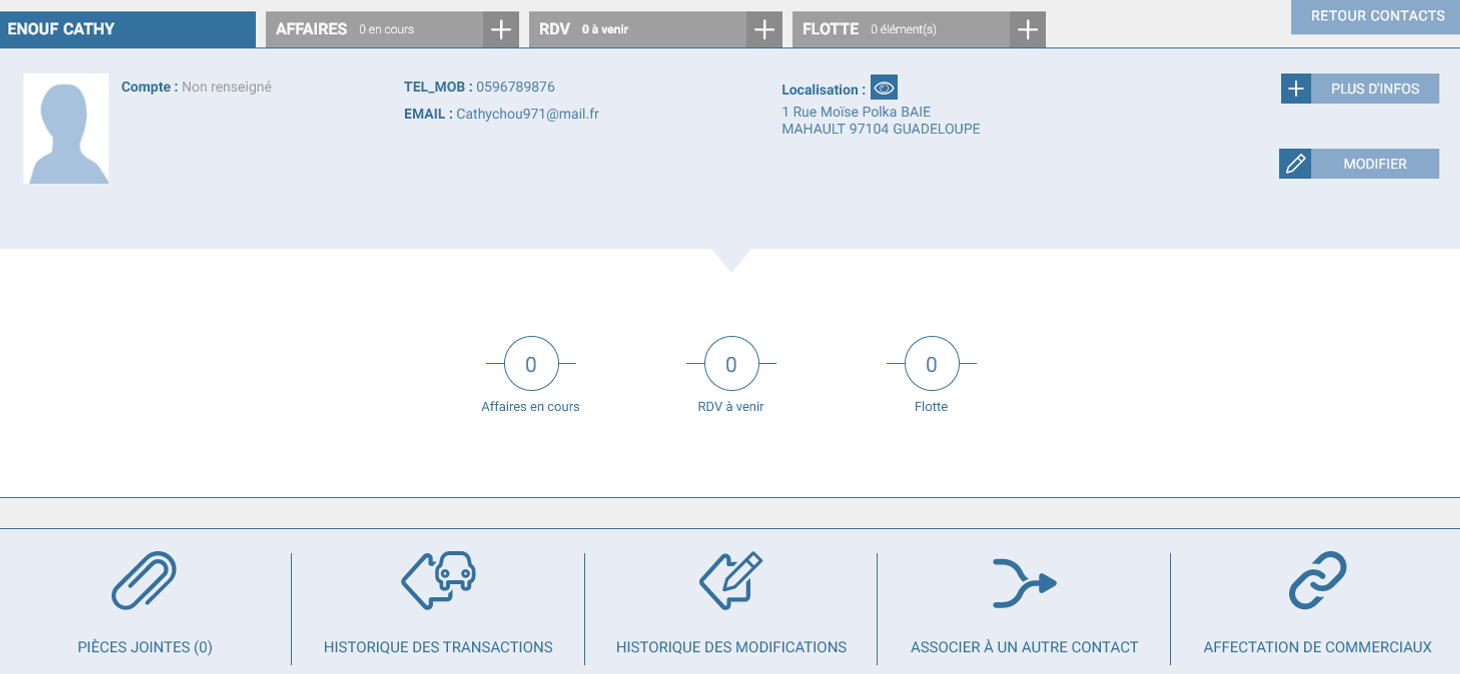Image resolution: width=1460 pixels, height=674 pixels.
Task: Click the MAHAULT 97104 GUADELOUPE line
Action: click(881, 129)
